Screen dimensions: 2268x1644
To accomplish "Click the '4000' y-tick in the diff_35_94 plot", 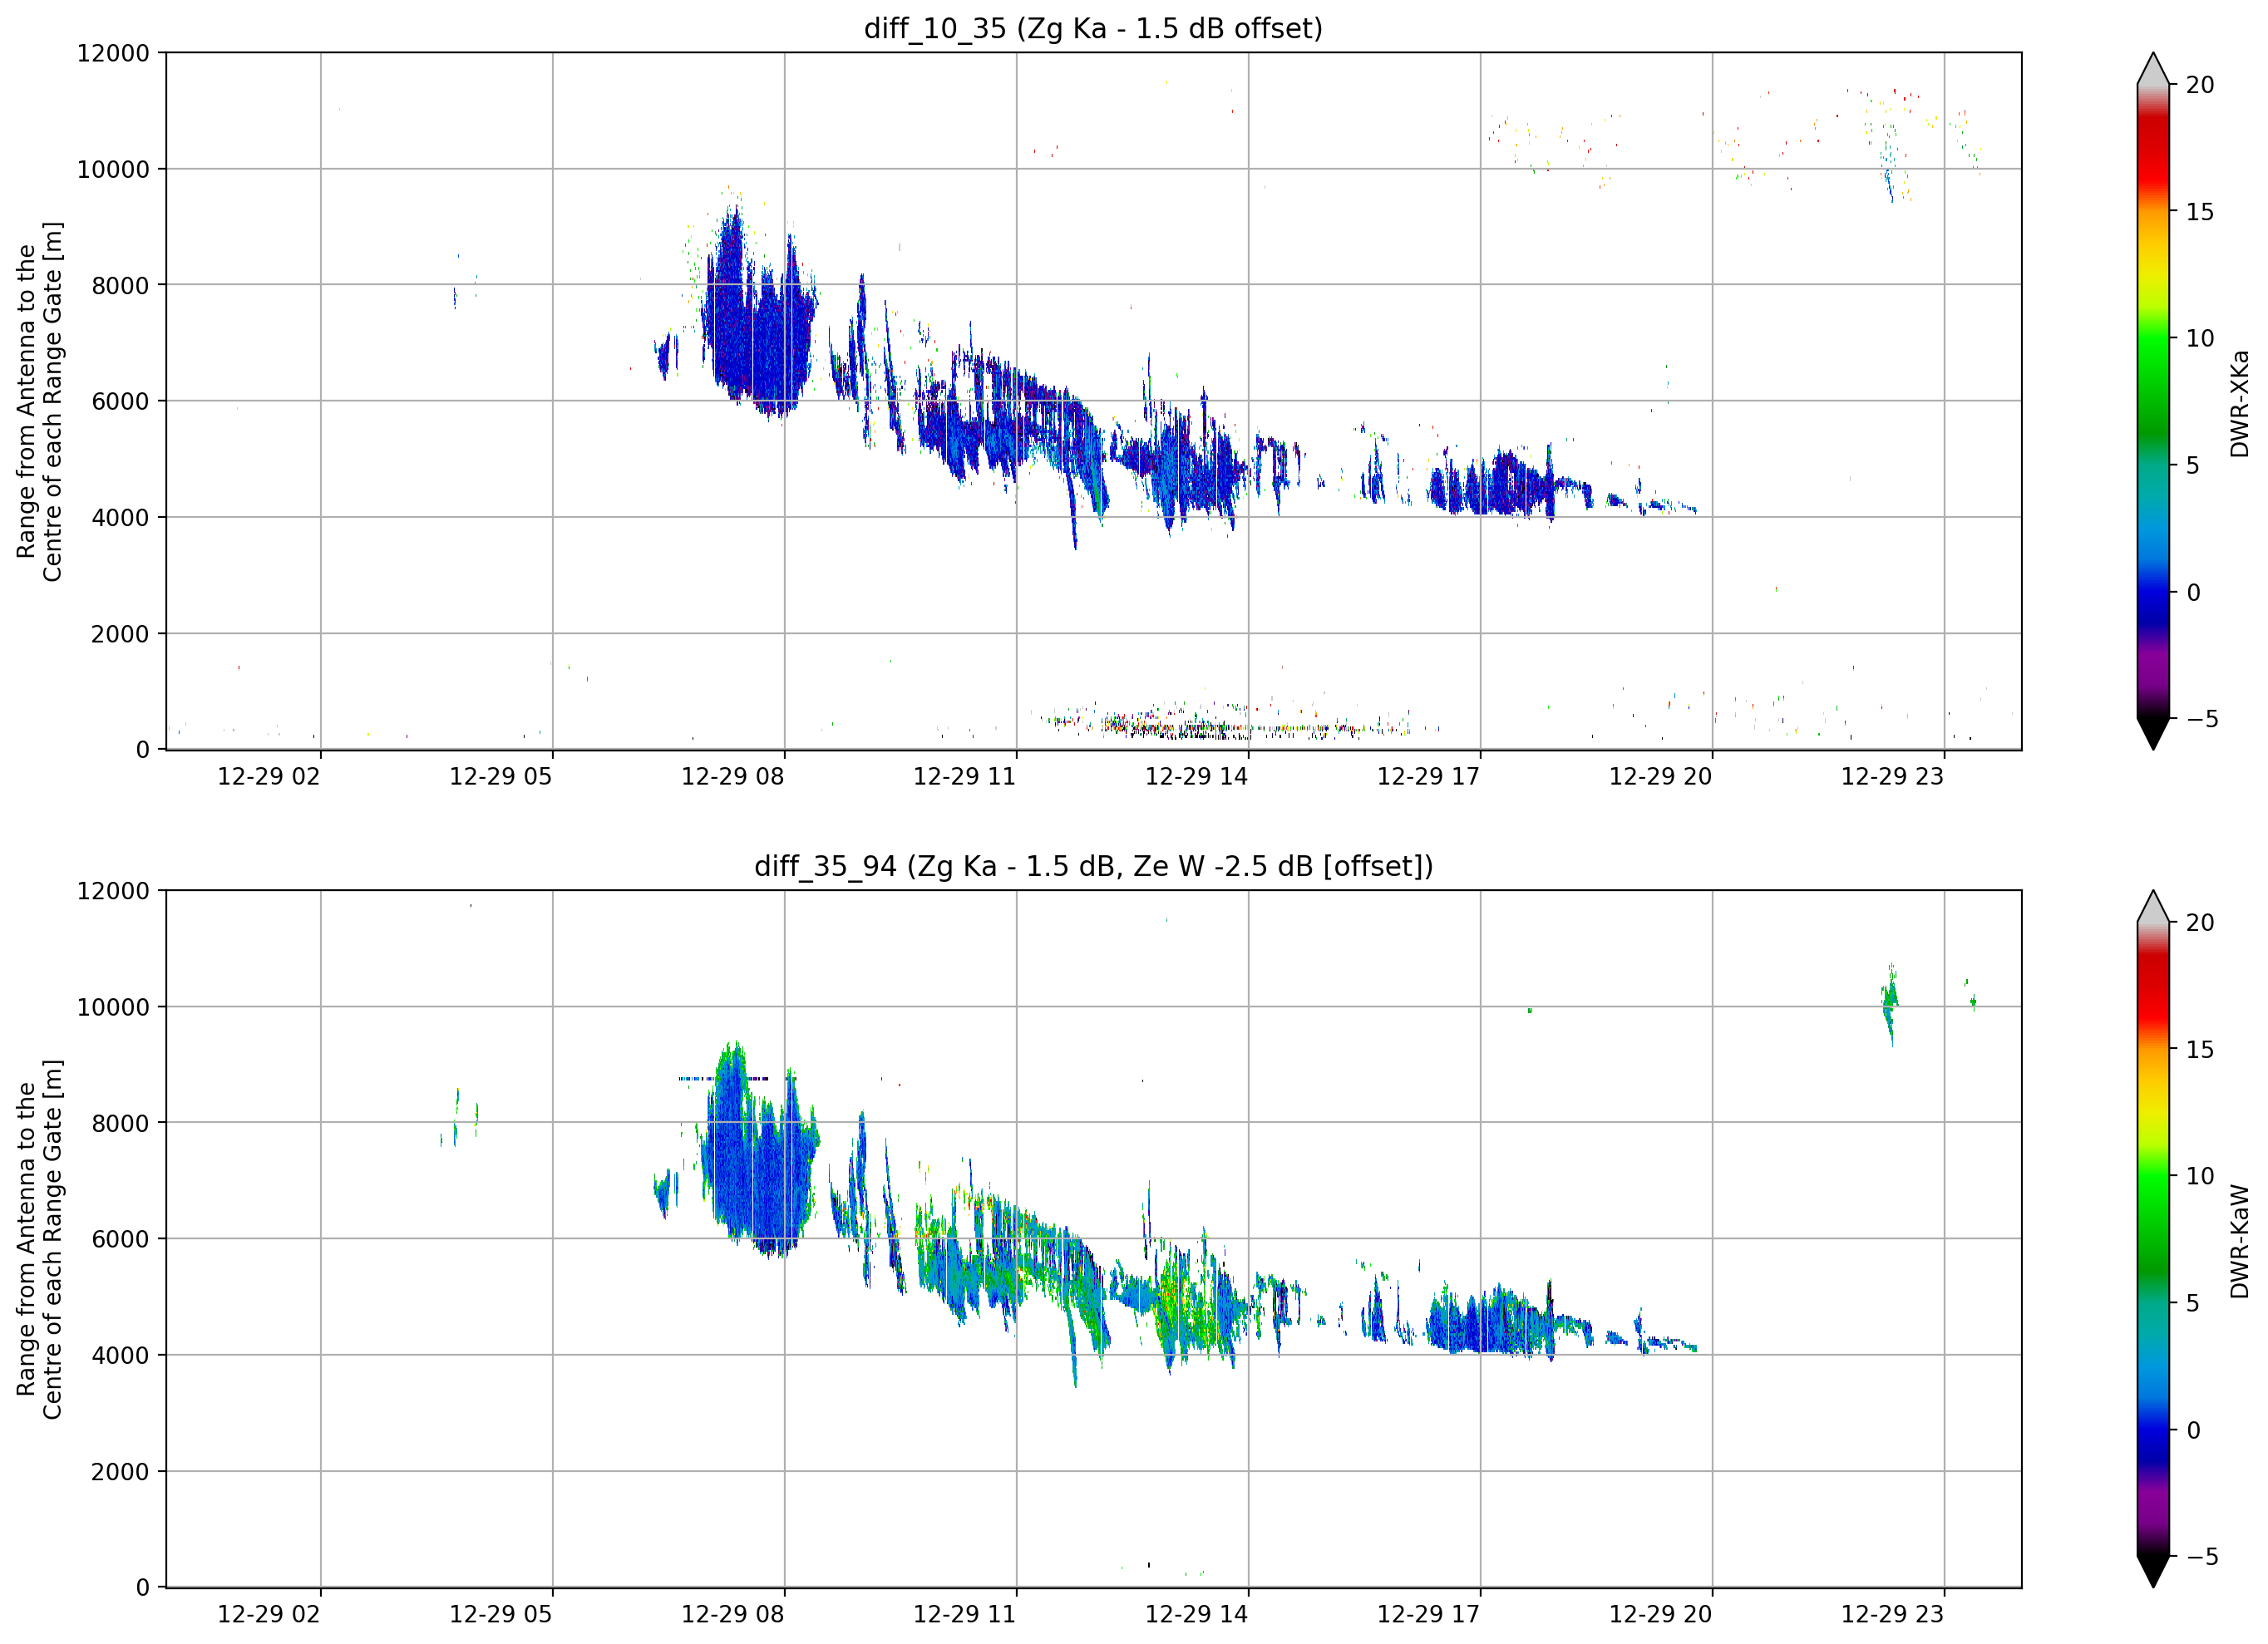I will coord(120,1356).
